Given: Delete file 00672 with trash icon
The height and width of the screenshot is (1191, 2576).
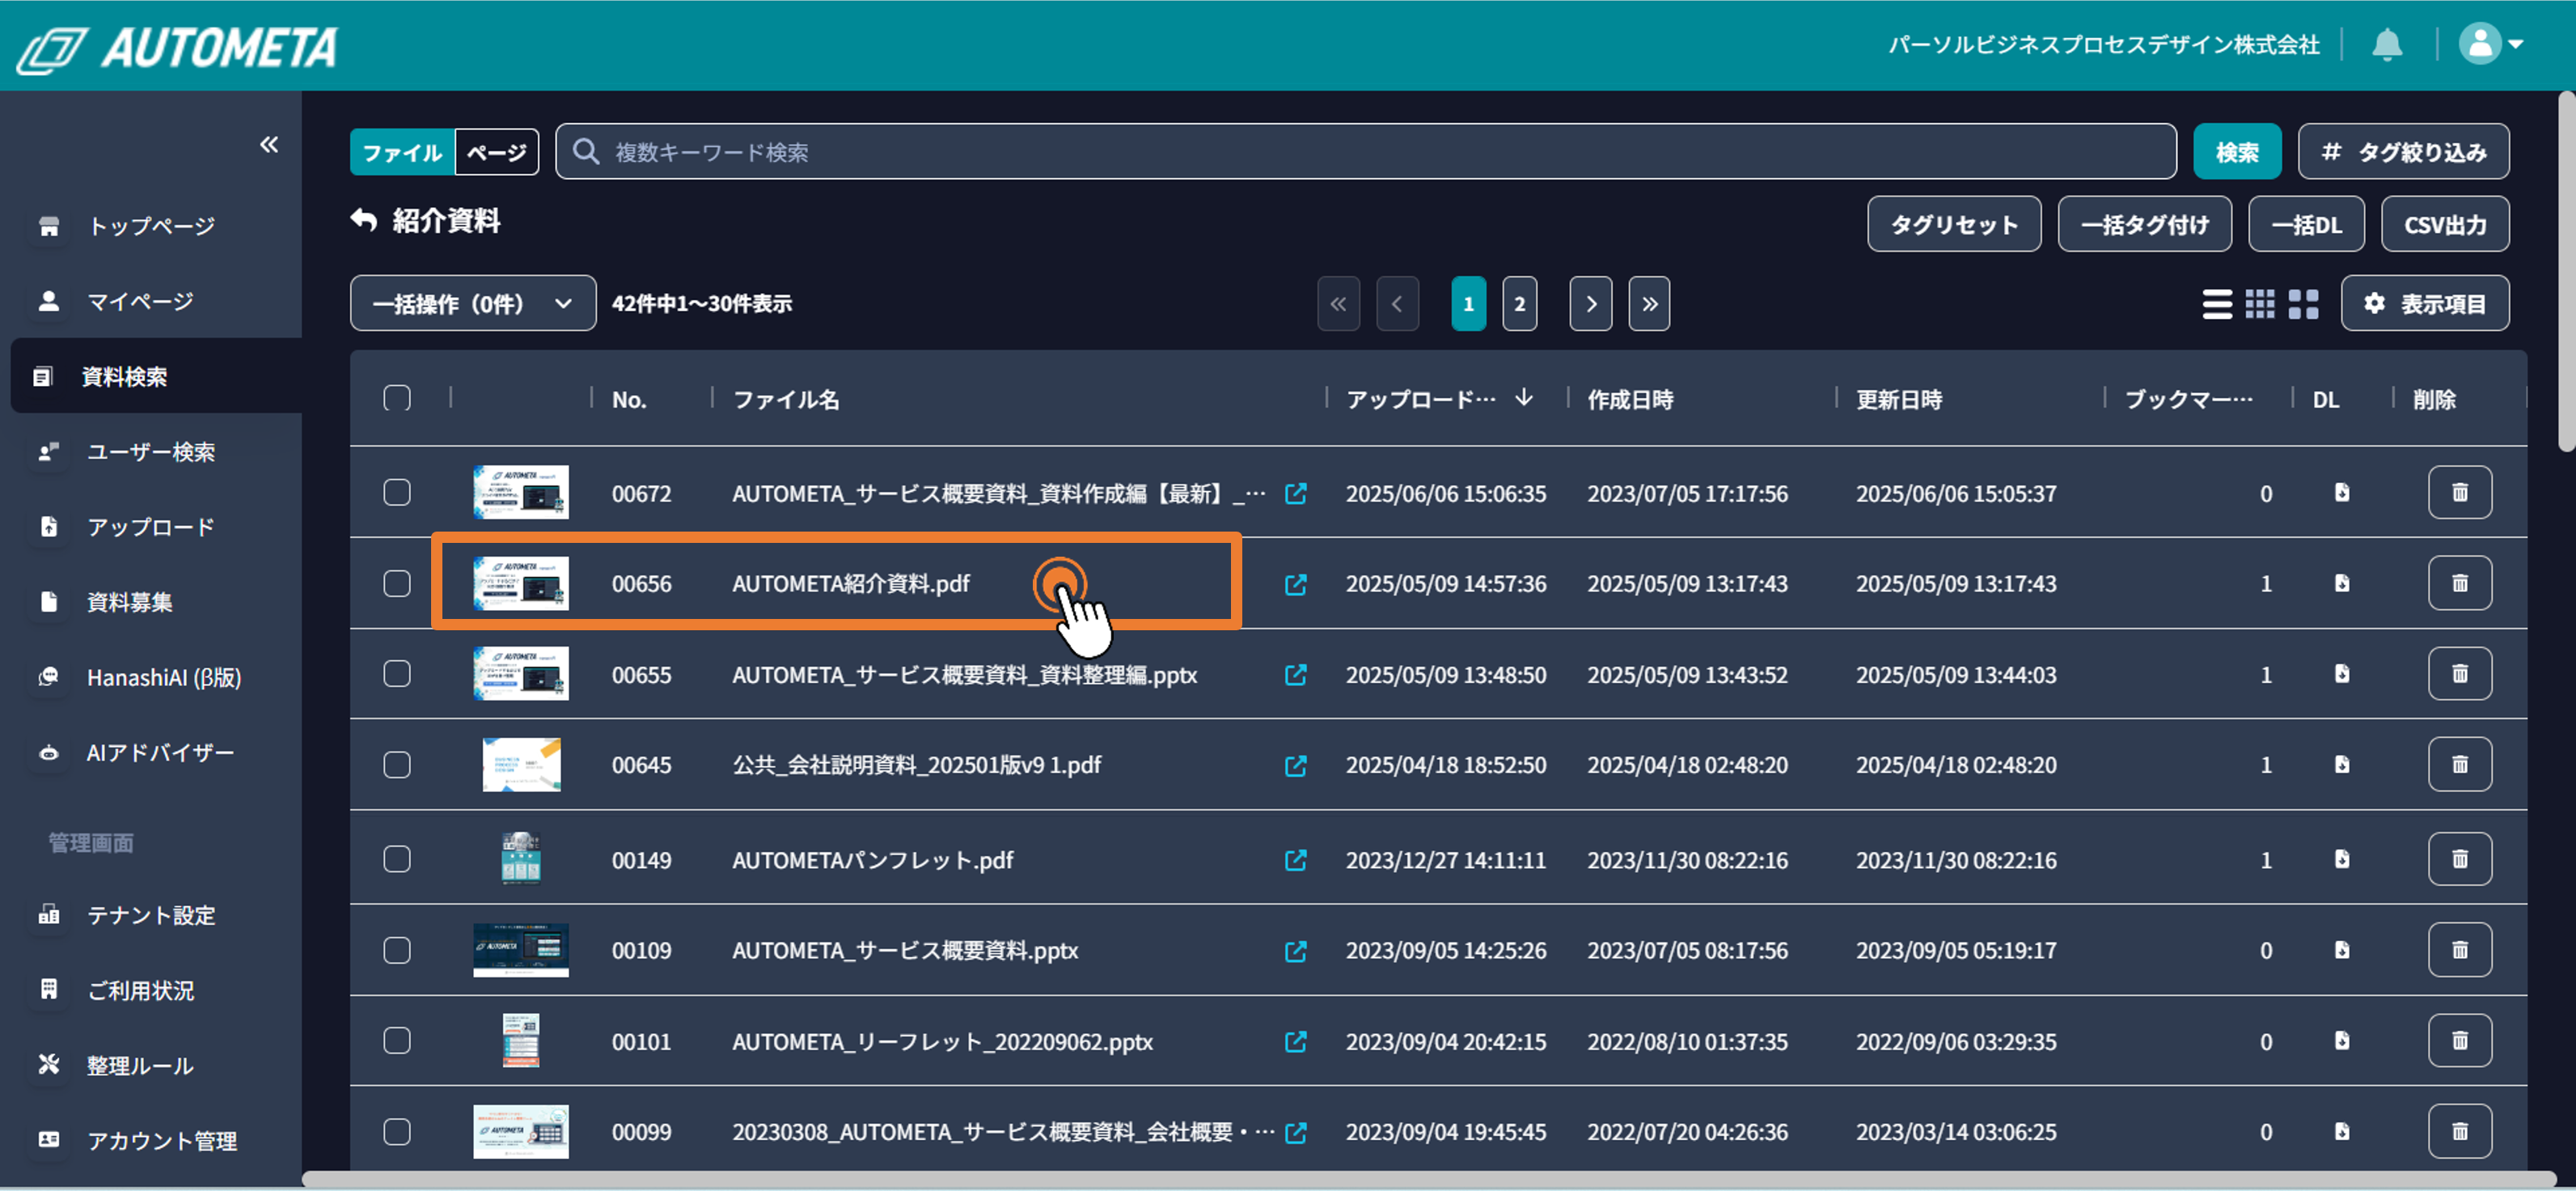Looking at the screenshot, I should pos(2459,493).
